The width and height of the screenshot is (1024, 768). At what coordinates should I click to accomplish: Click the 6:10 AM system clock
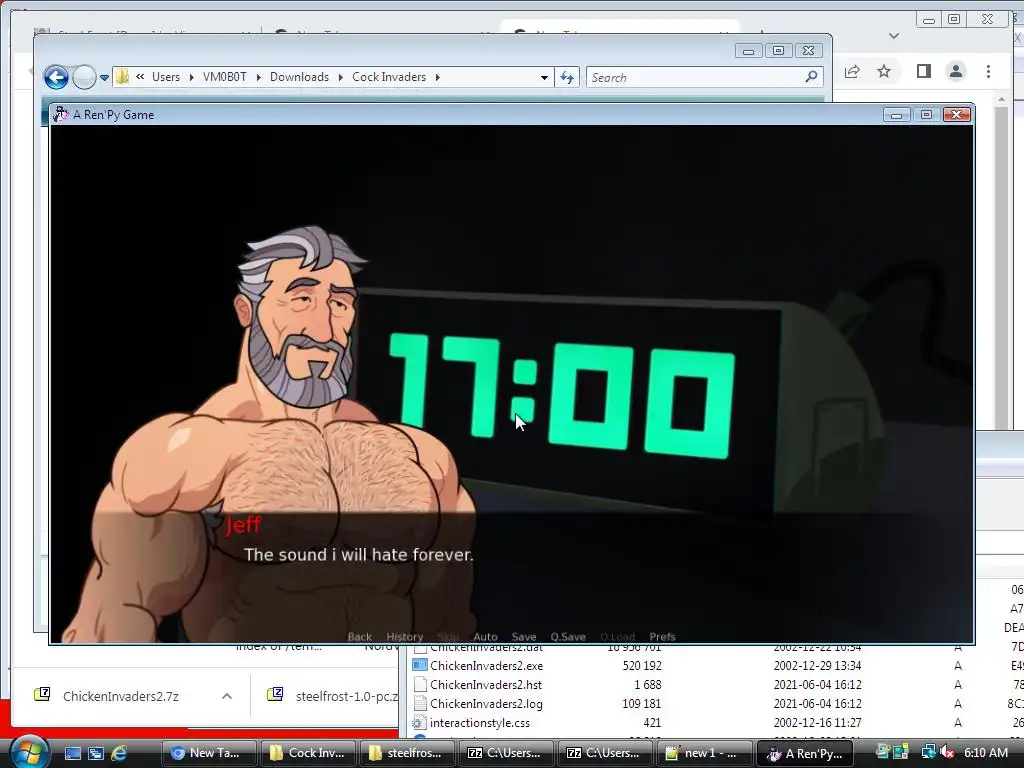985,753
